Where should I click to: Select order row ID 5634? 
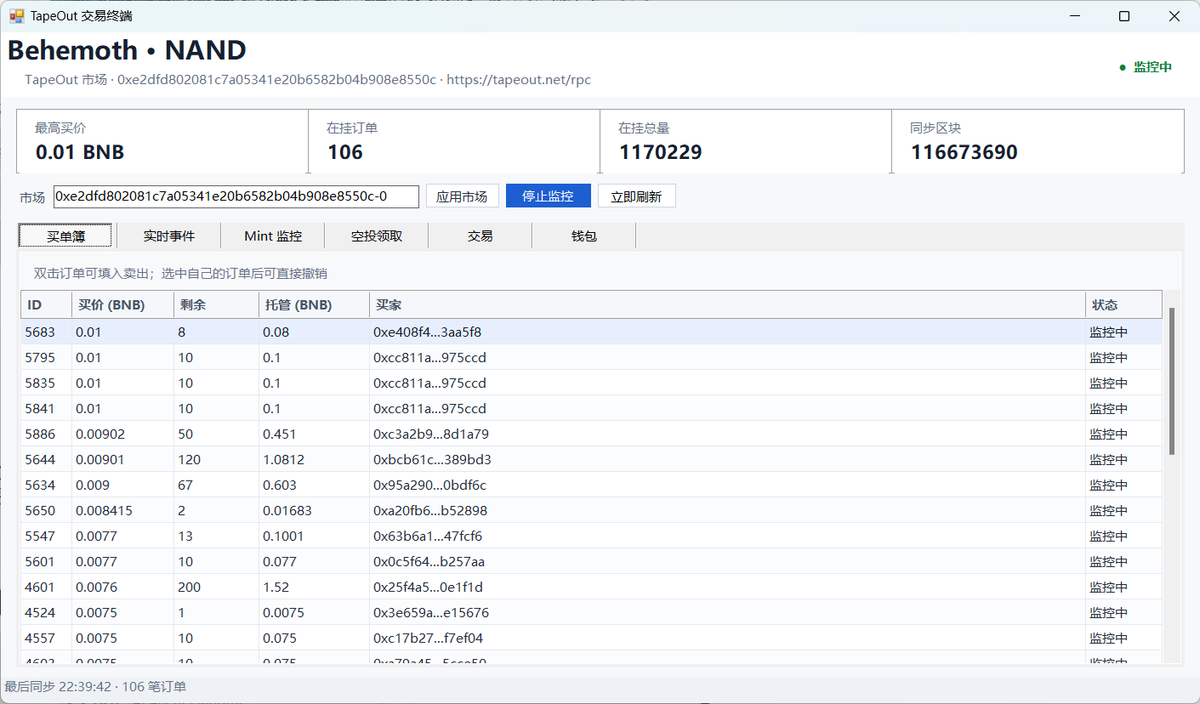pyautogui.click(x=592, y=485)
